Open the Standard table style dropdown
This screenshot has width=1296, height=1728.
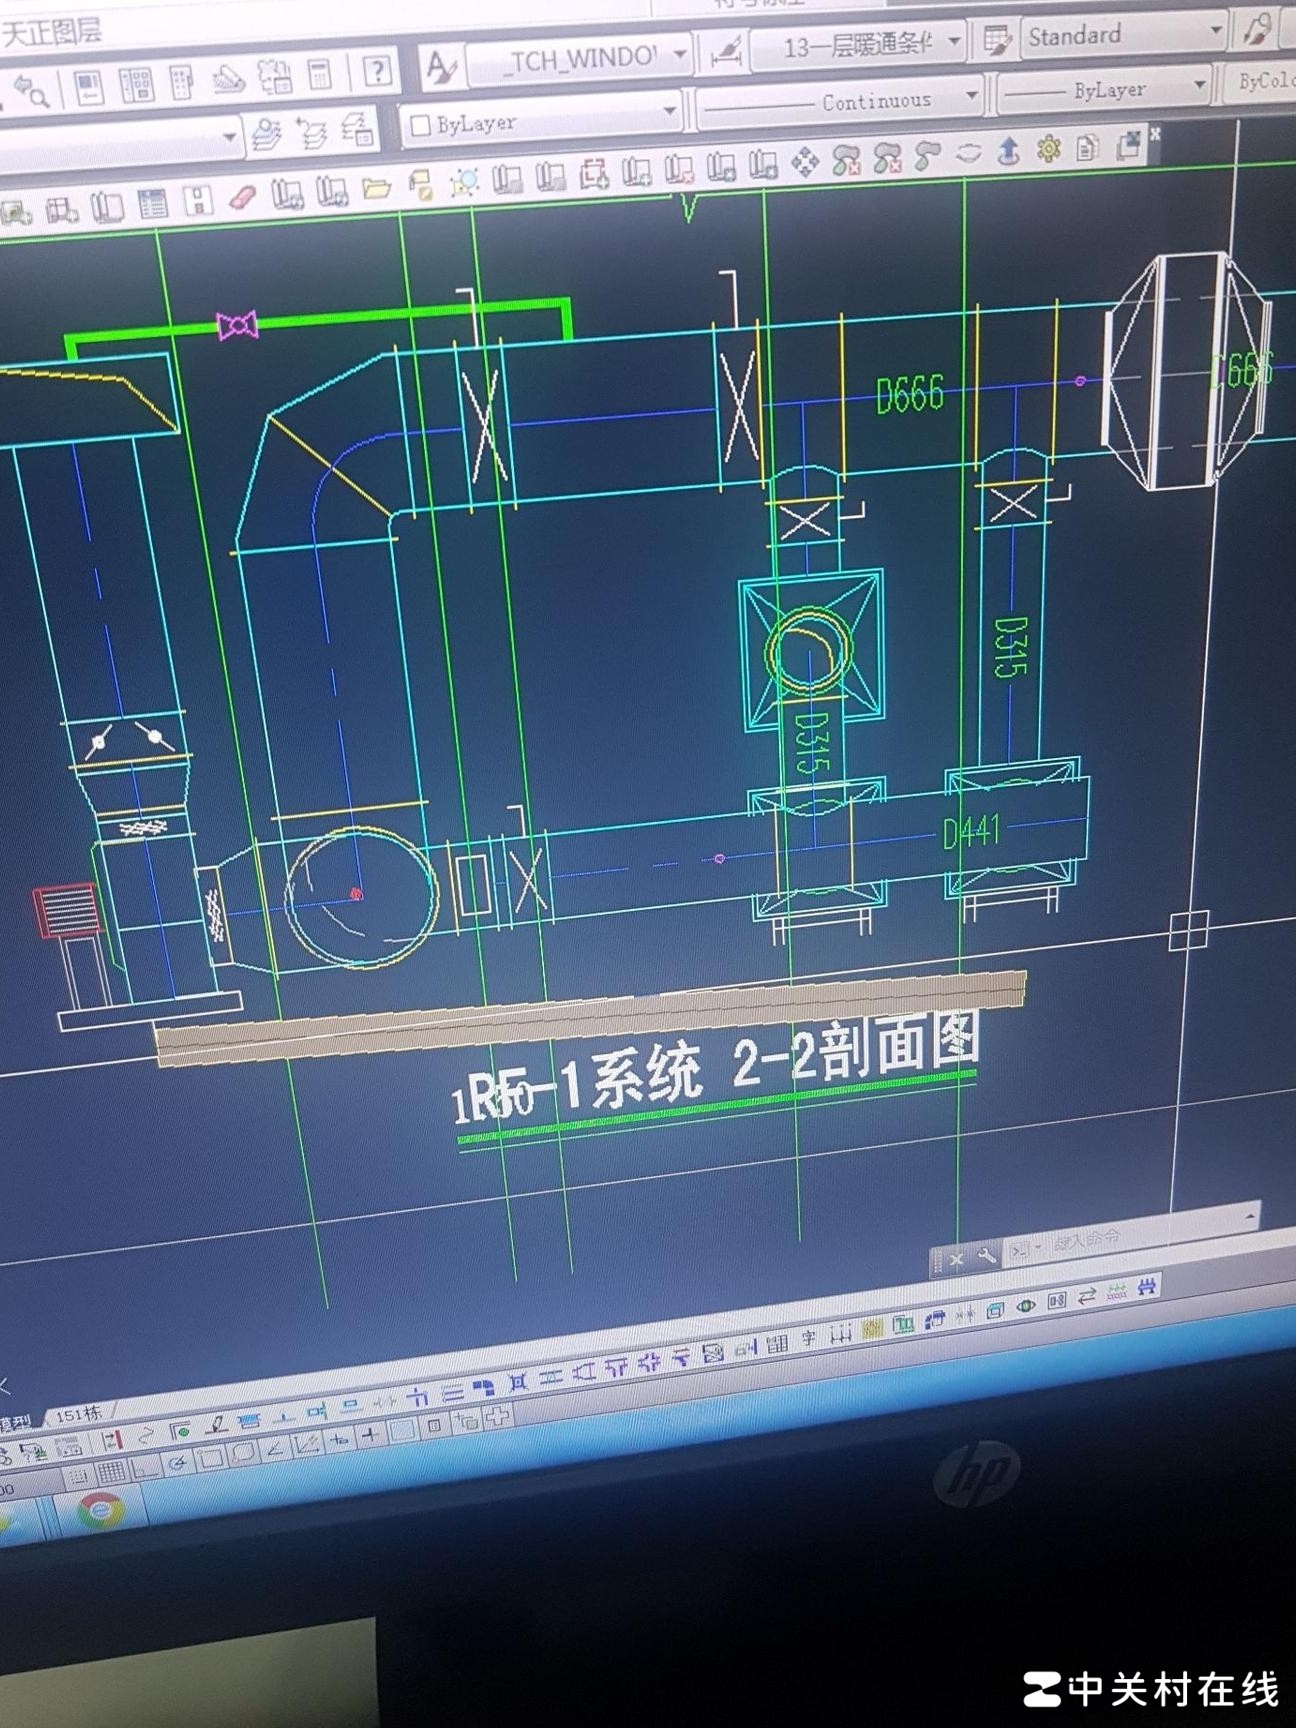1124,36
